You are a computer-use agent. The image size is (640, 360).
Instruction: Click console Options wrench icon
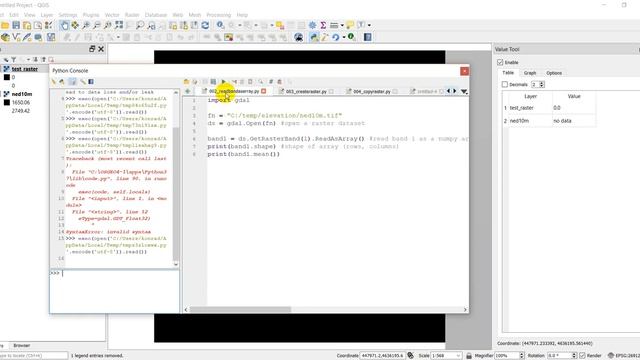click(82, 82)
